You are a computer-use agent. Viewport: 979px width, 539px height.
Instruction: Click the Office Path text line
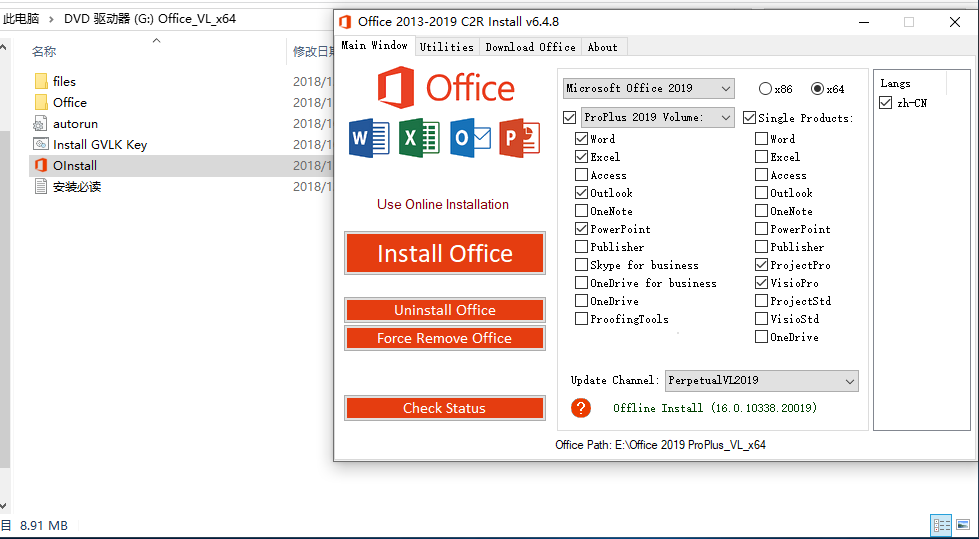[x=661, y=445]
